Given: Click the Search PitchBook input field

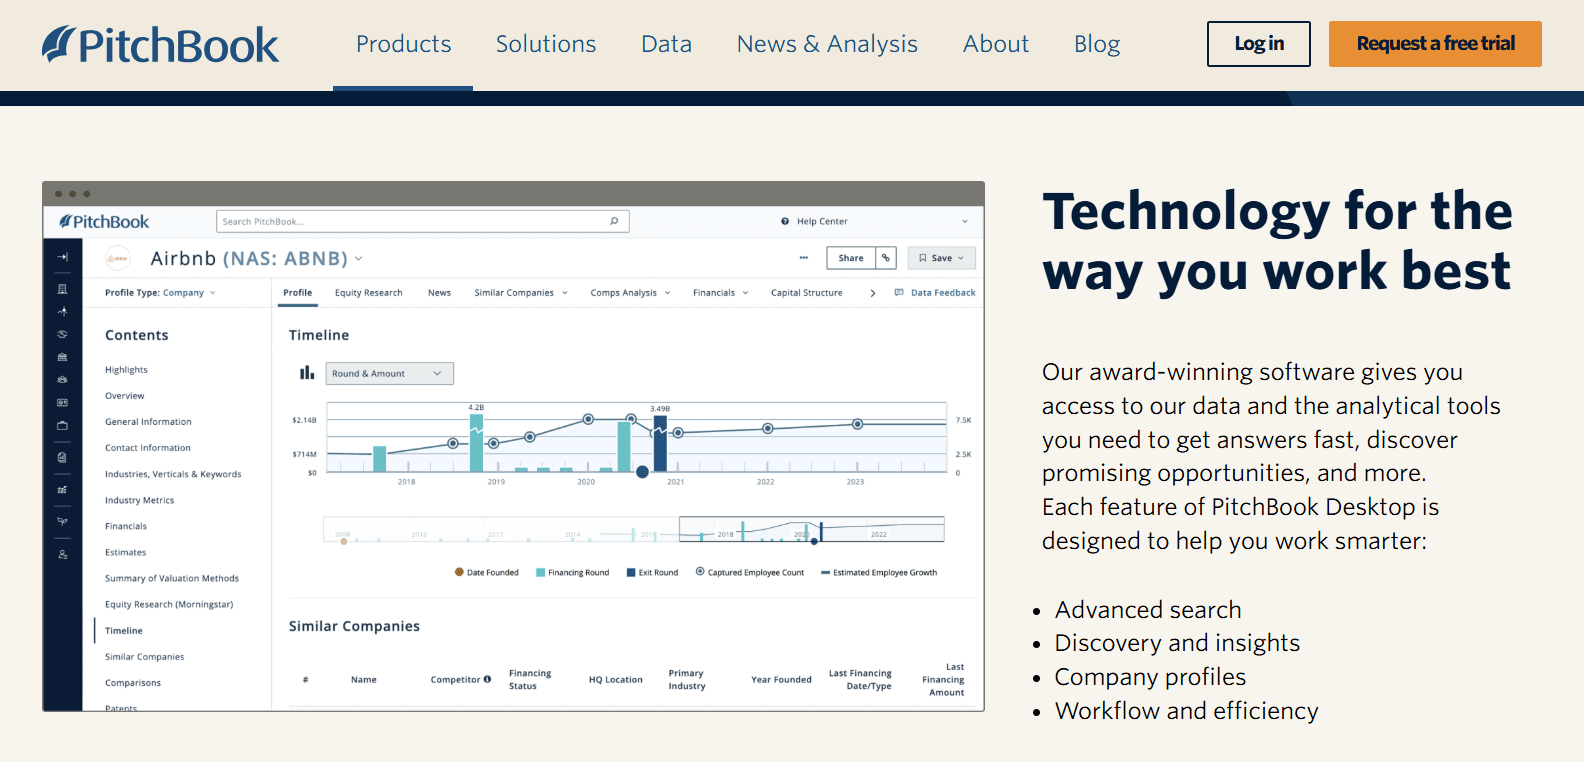Looking at the screenshot, I should click(x=422, y=221).
